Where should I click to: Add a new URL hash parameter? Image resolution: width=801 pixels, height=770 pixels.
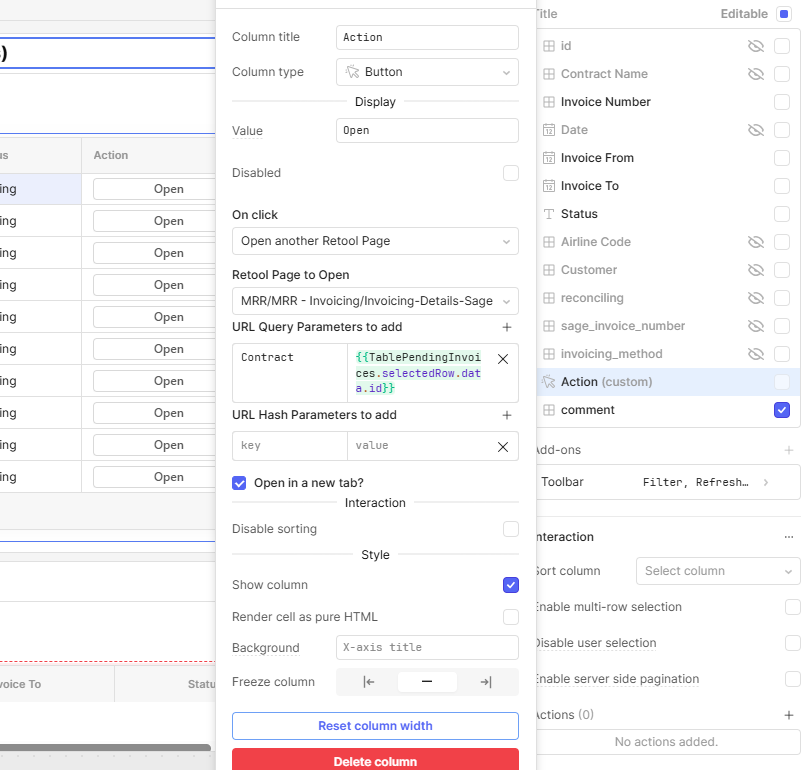click(x=506, y=415)
